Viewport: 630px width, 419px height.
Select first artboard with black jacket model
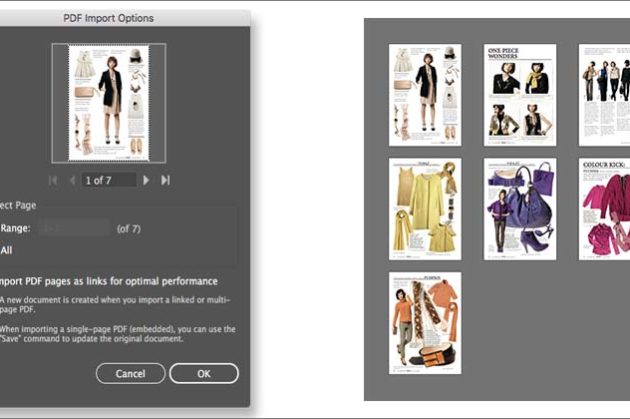(425, 95)
